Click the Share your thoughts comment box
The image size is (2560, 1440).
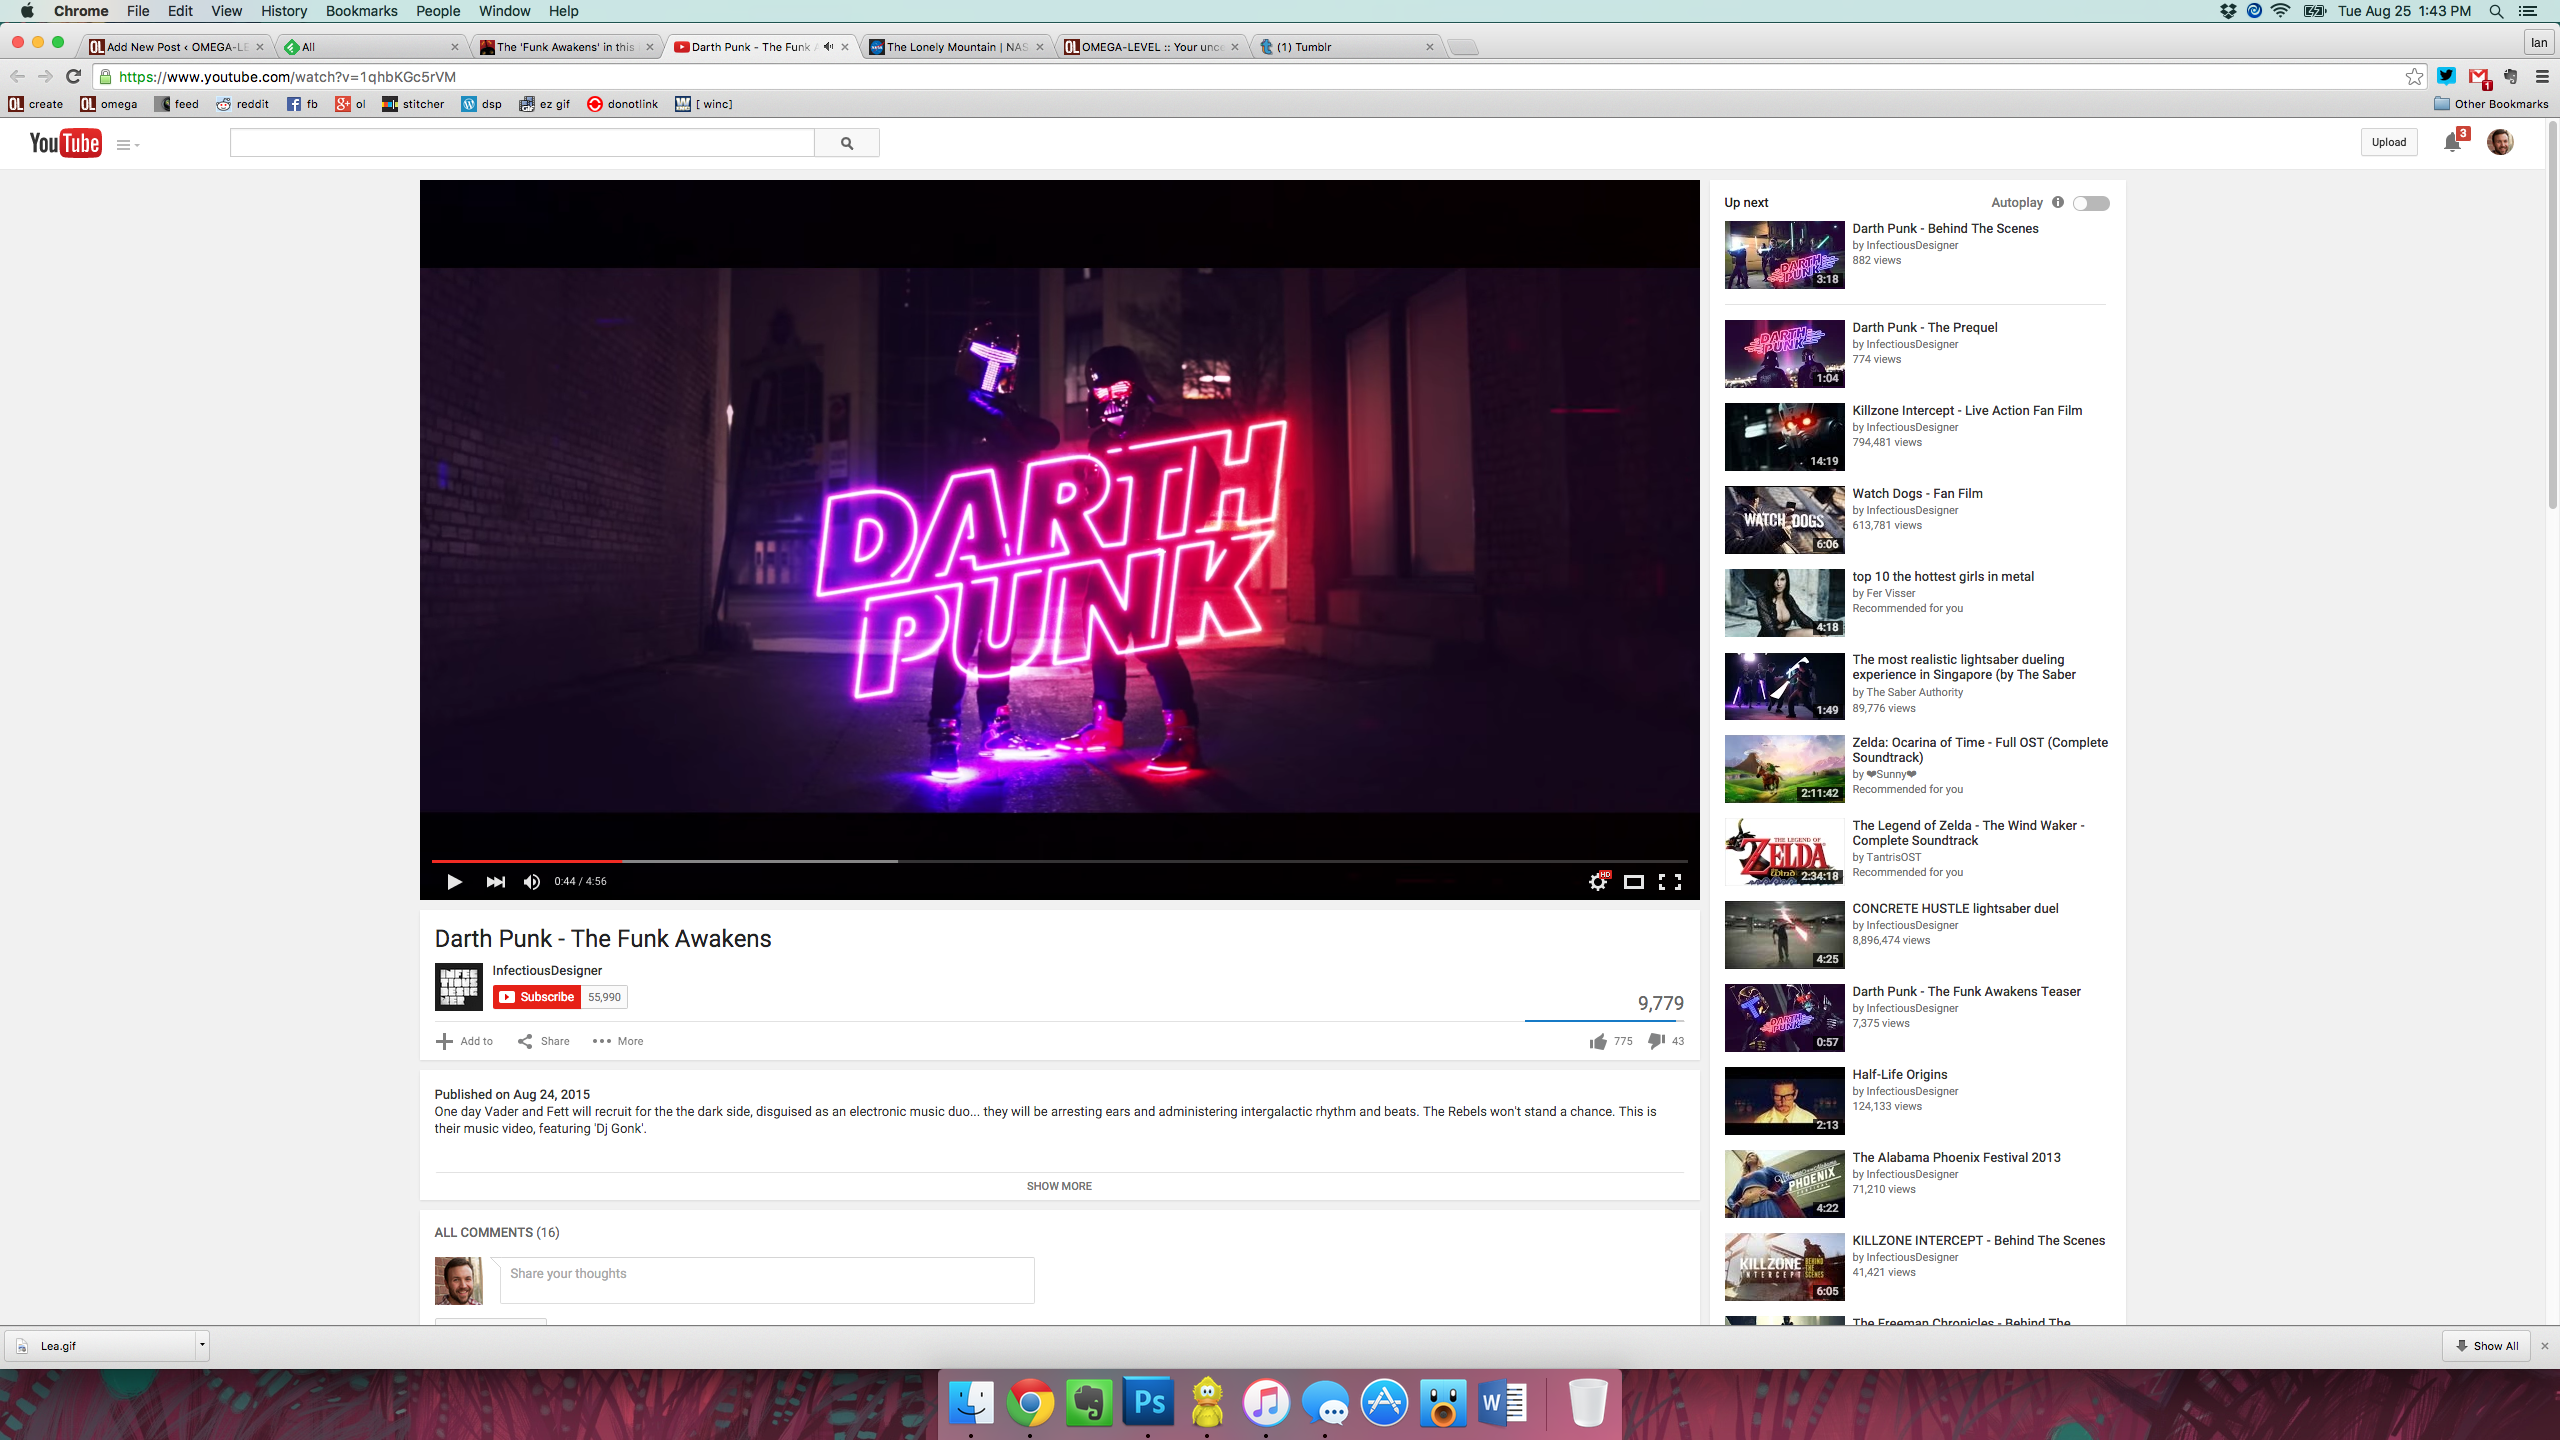point(767,1280)
